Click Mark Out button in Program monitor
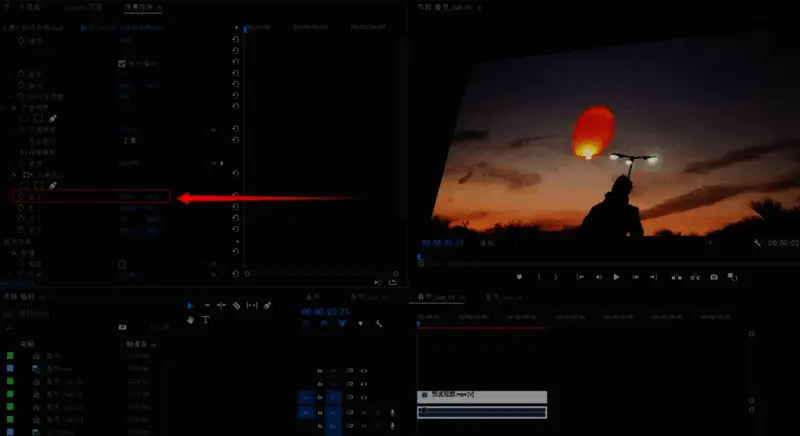800x436 pixels. [556, 277]
